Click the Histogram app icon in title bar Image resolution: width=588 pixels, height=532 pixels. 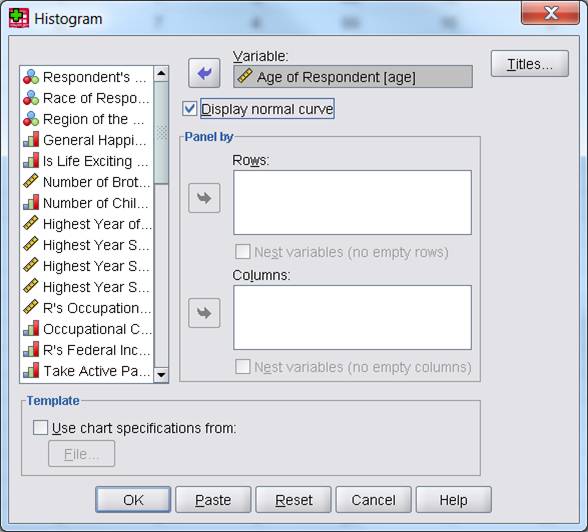pos(19,18)
